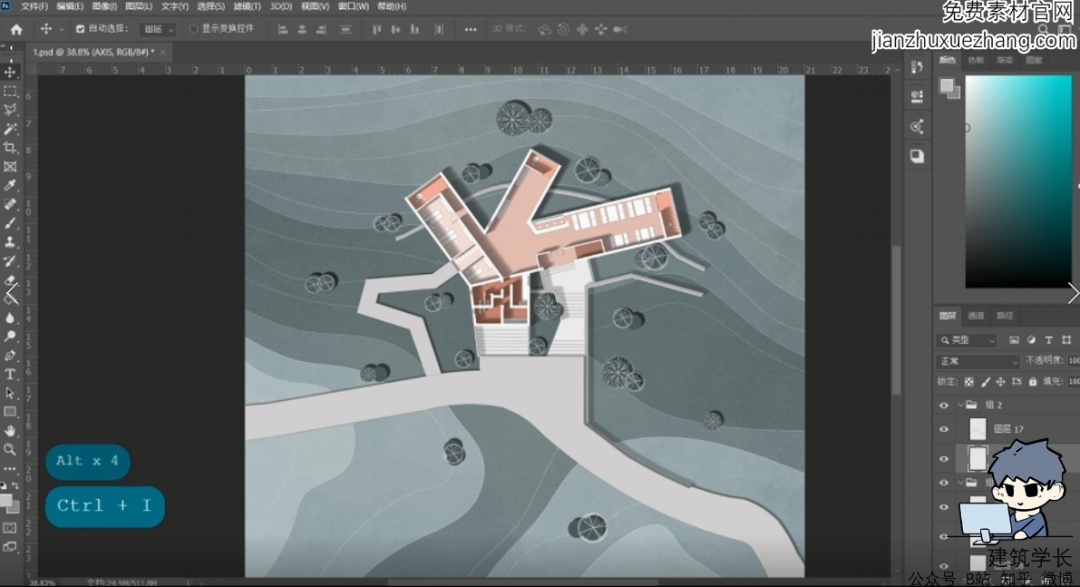Viewport: 1080px width, 587px height.
Task: Select the Move tool in the toolbox
Action: click(x=10, y=72)
